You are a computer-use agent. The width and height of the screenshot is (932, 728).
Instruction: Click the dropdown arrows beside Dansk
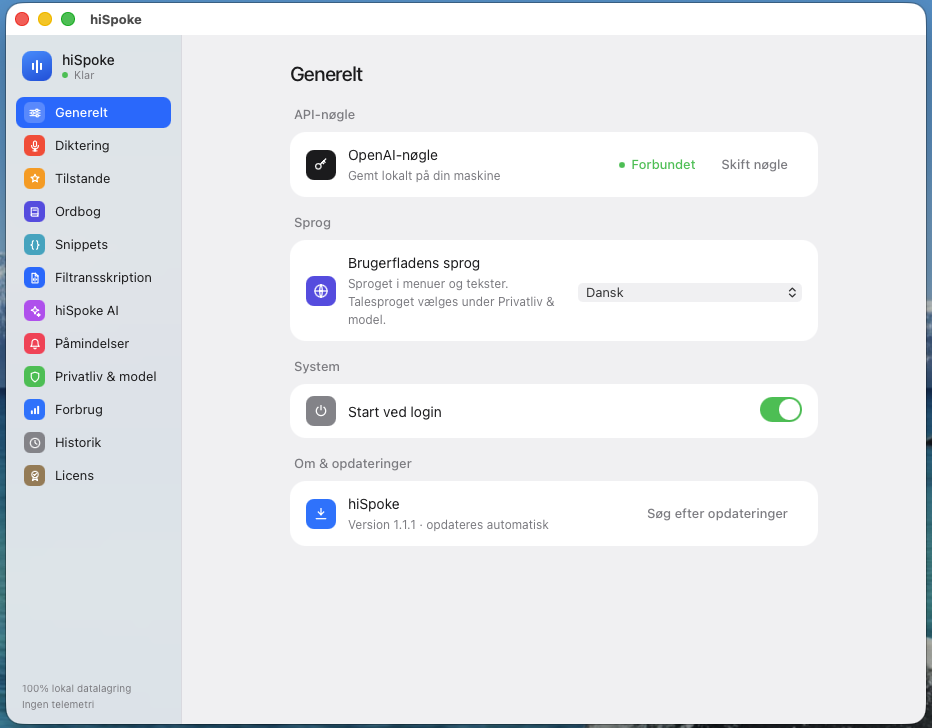tap(792, 292)
